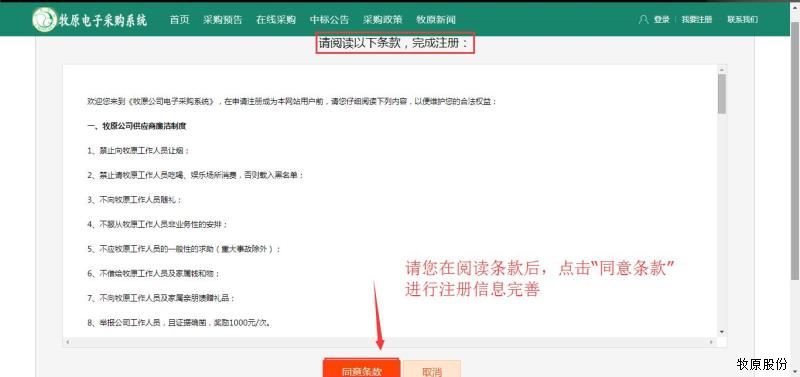Click terms box horizontal scroll-left arrow

[x=66, y=342]
